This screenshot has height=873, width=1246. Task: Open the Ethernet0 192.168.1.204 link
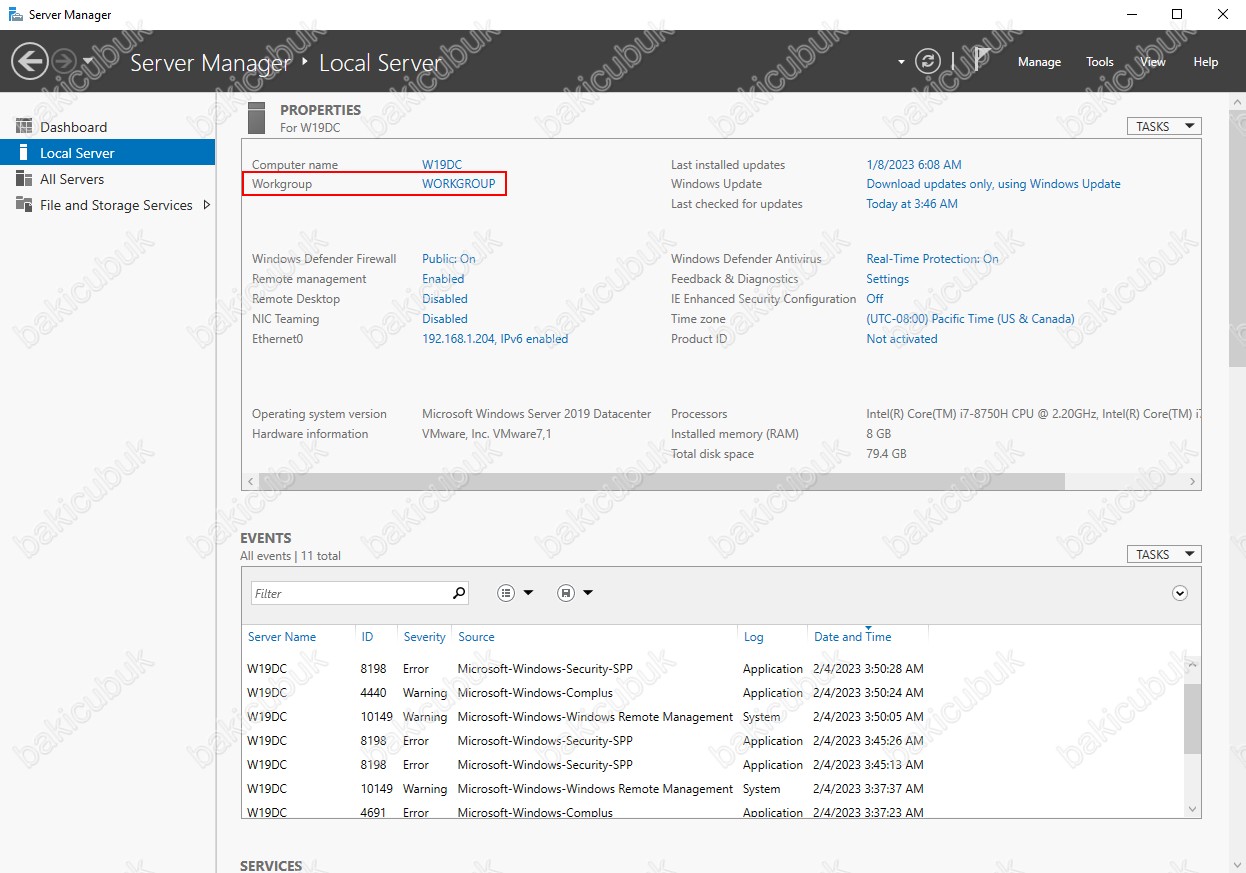pyautogui.click(x=495, y=339)
